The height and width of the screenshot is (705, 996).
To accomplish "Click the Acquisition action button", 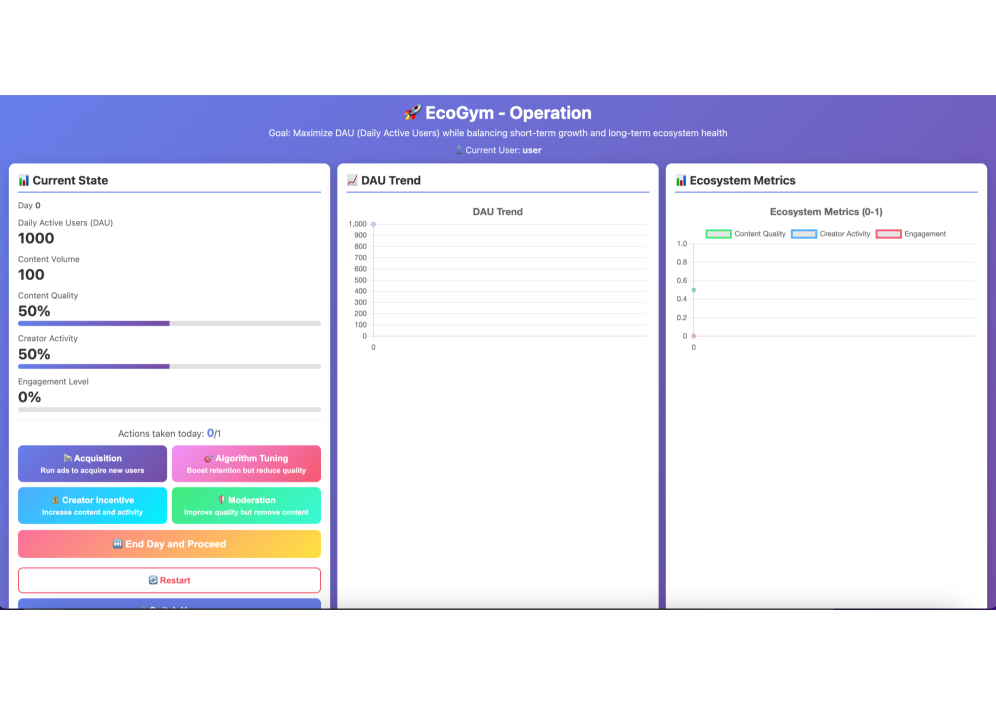I will tap(92, 464).
